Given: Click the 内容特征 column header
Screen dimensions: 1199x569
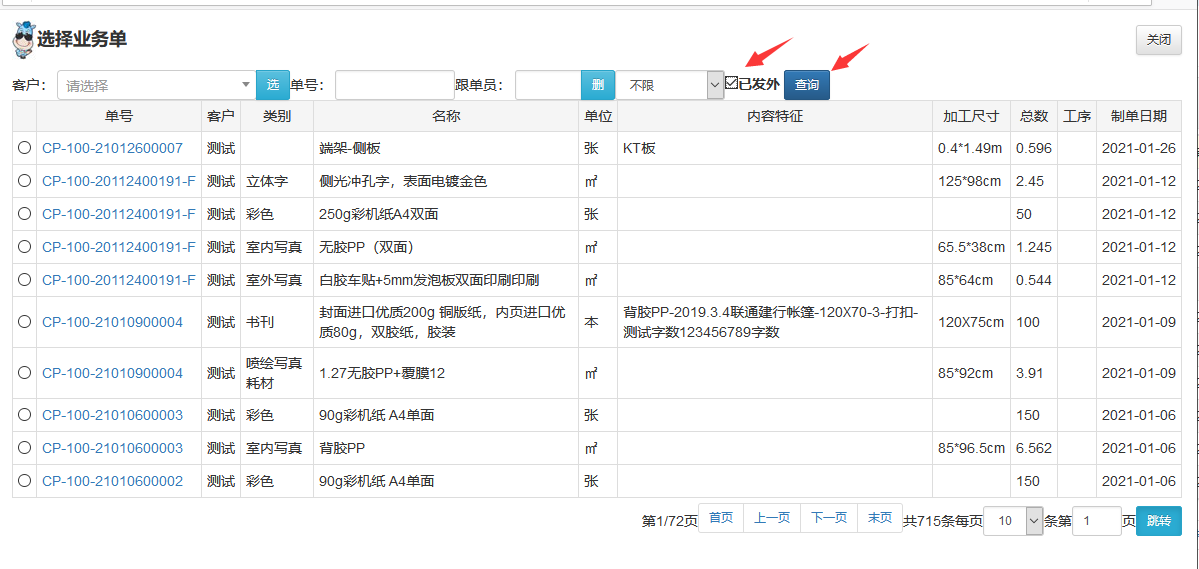Looking at the screenshot, I should point(775,116).
